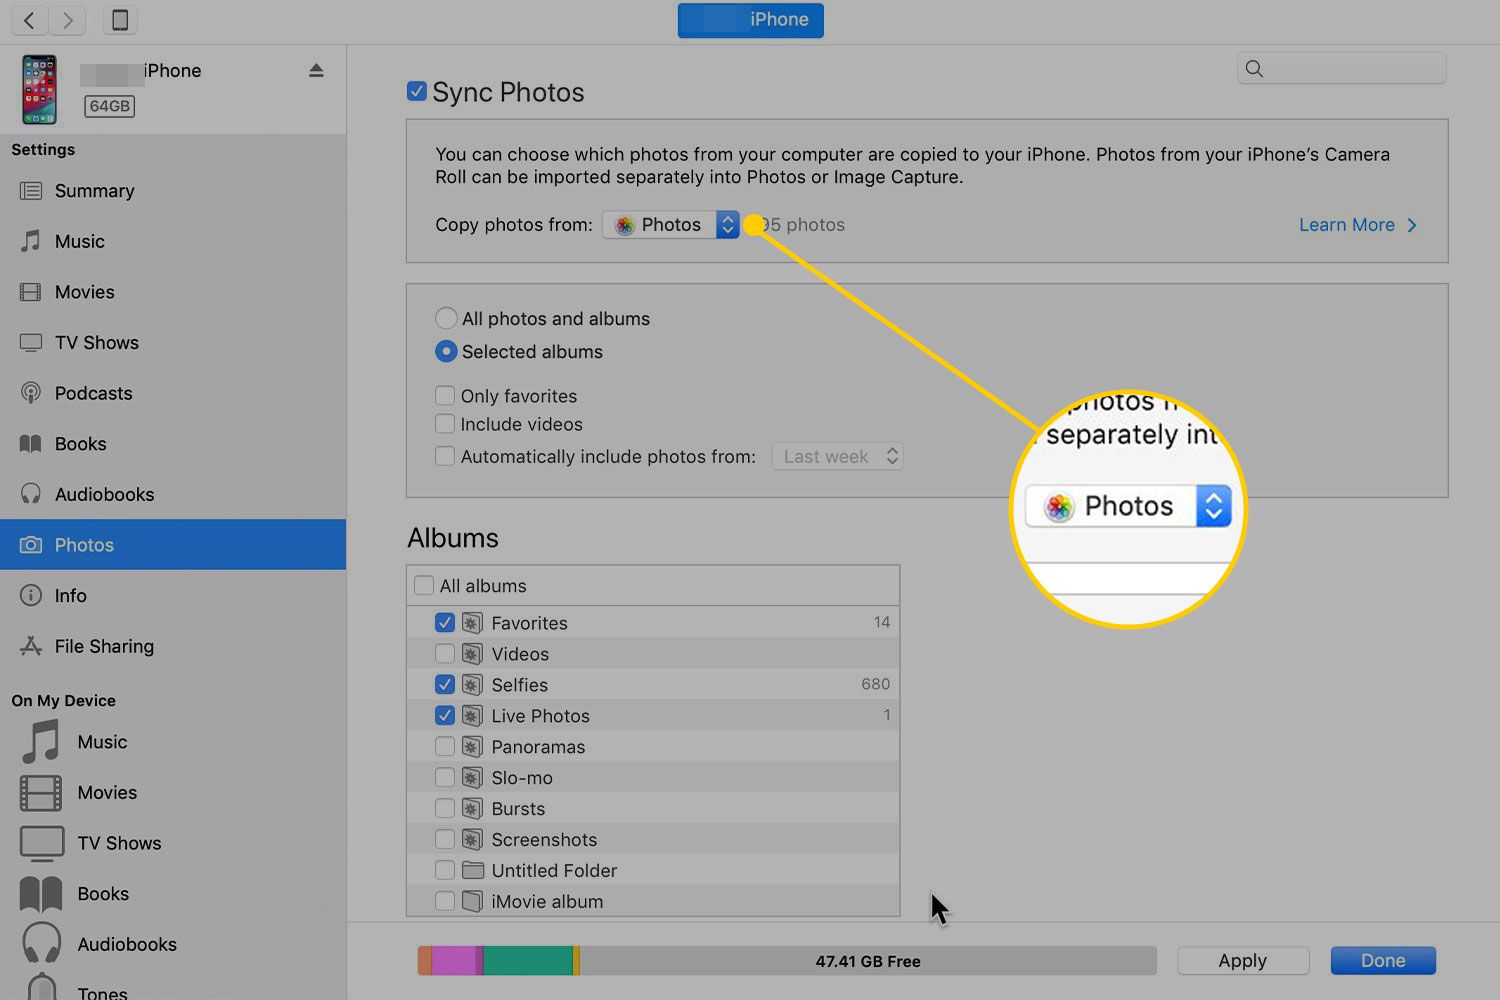Click the Untitled Folder folder icon
This screenshot has width=1500, height=1000.
point(472,870)
